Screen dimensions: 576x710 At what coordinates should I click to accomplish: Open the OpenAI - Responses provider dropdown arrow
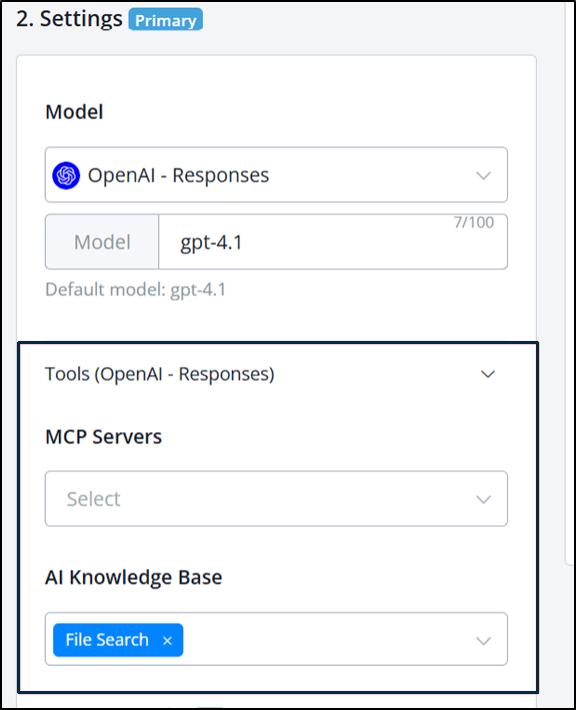(484, 176)
